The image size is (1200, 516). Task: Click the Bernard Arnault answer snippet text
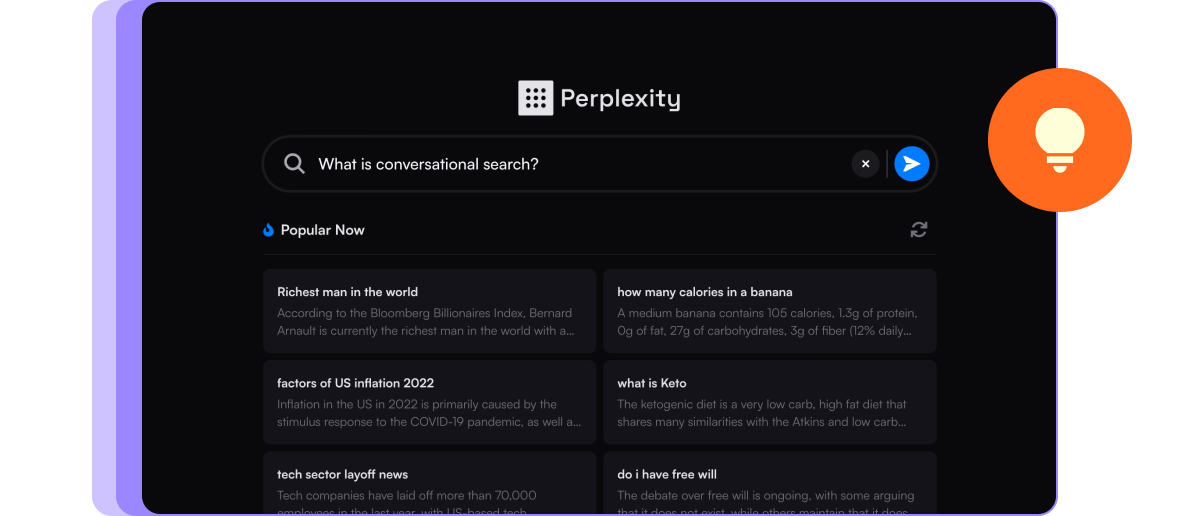pos(426,322)
